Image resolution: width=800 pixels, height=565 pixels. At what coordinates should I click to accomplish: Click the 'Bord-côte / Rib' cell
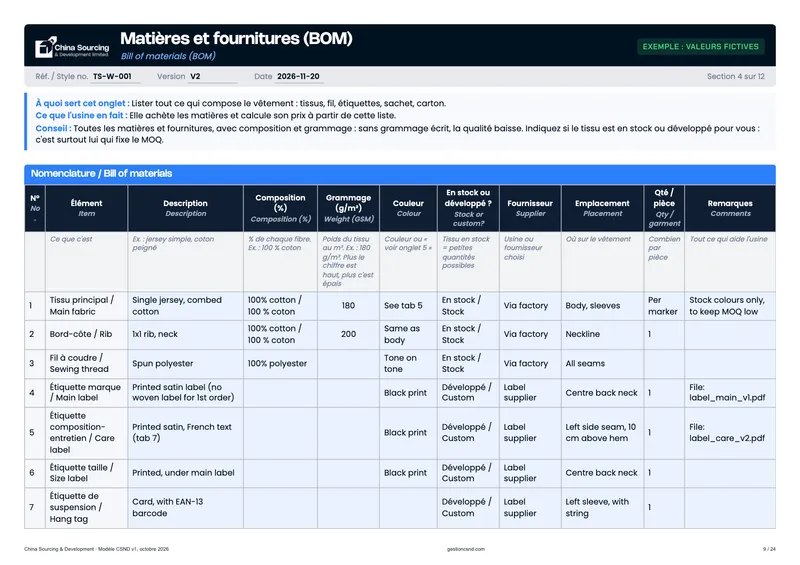86,334
